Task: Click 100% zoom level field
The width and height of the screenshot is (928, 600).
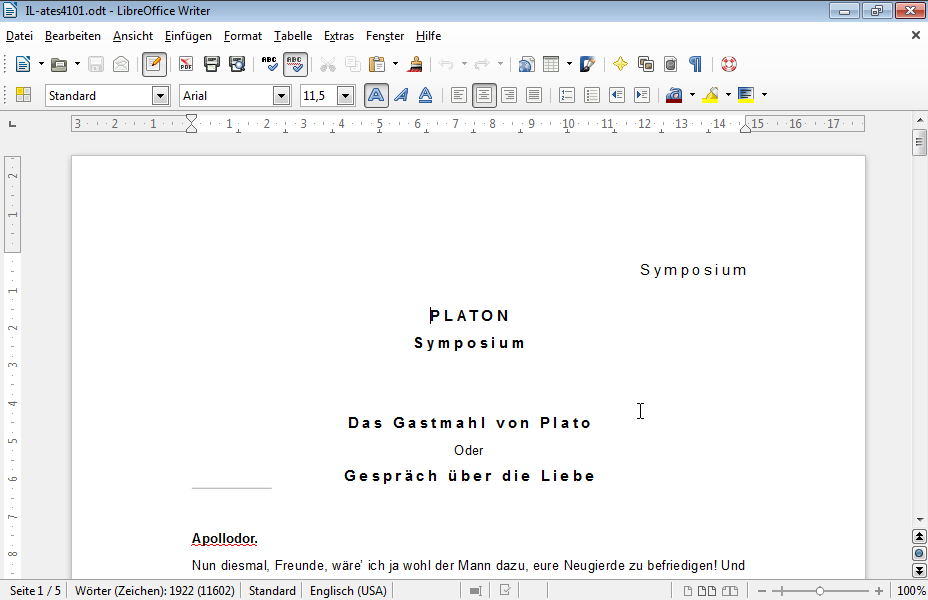Action: pyautogui.click(x=911, y=591)
